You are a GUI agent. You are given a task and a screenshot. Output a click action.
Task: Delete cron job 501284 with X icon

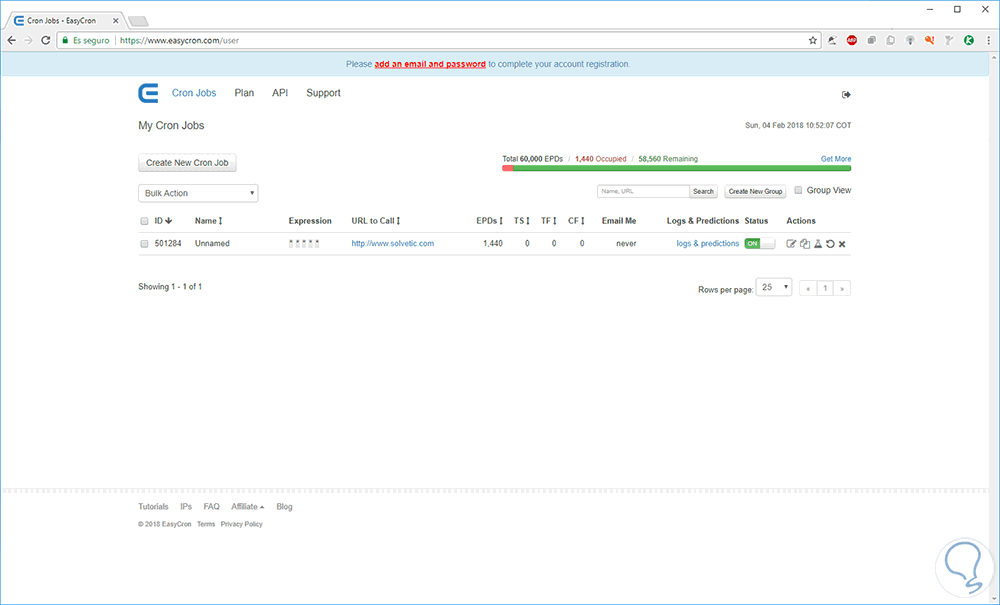(x=842, y=244)
